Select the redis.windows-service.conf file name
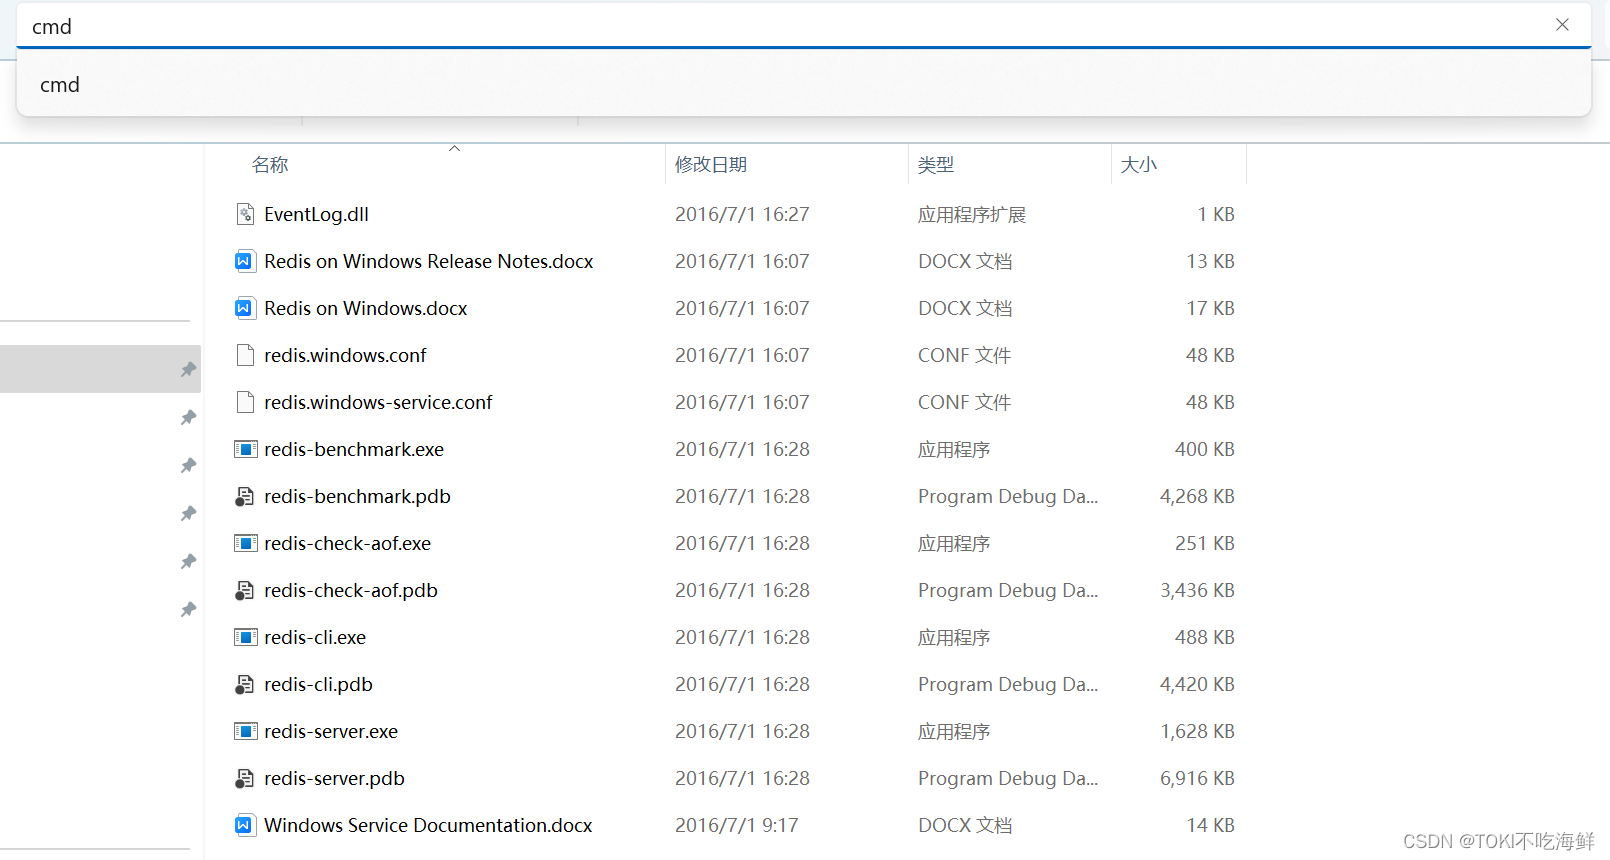1610x860 pixels. [378, 402]
